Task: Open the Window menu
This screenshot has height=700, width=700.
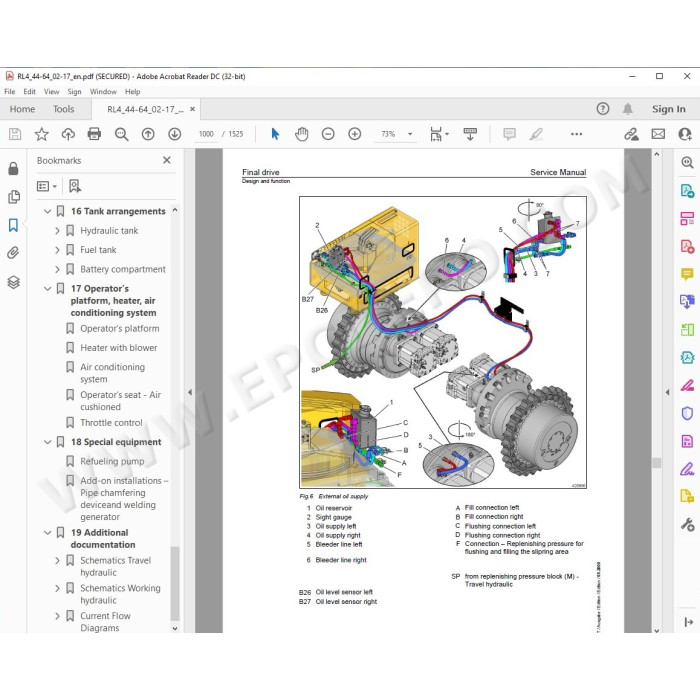Action: 103,92
